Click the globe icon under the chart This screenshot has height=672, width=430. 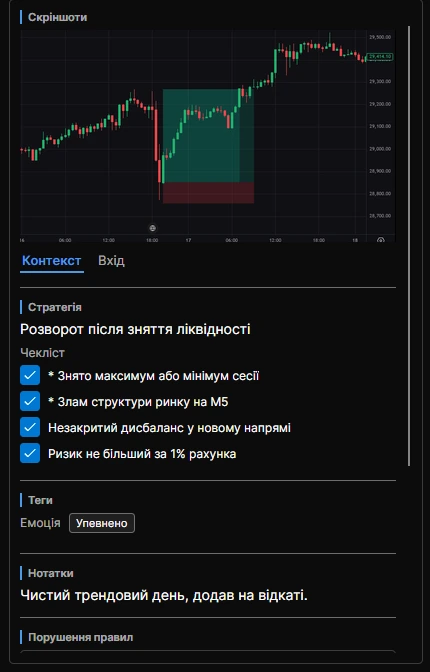coord(152,228)
